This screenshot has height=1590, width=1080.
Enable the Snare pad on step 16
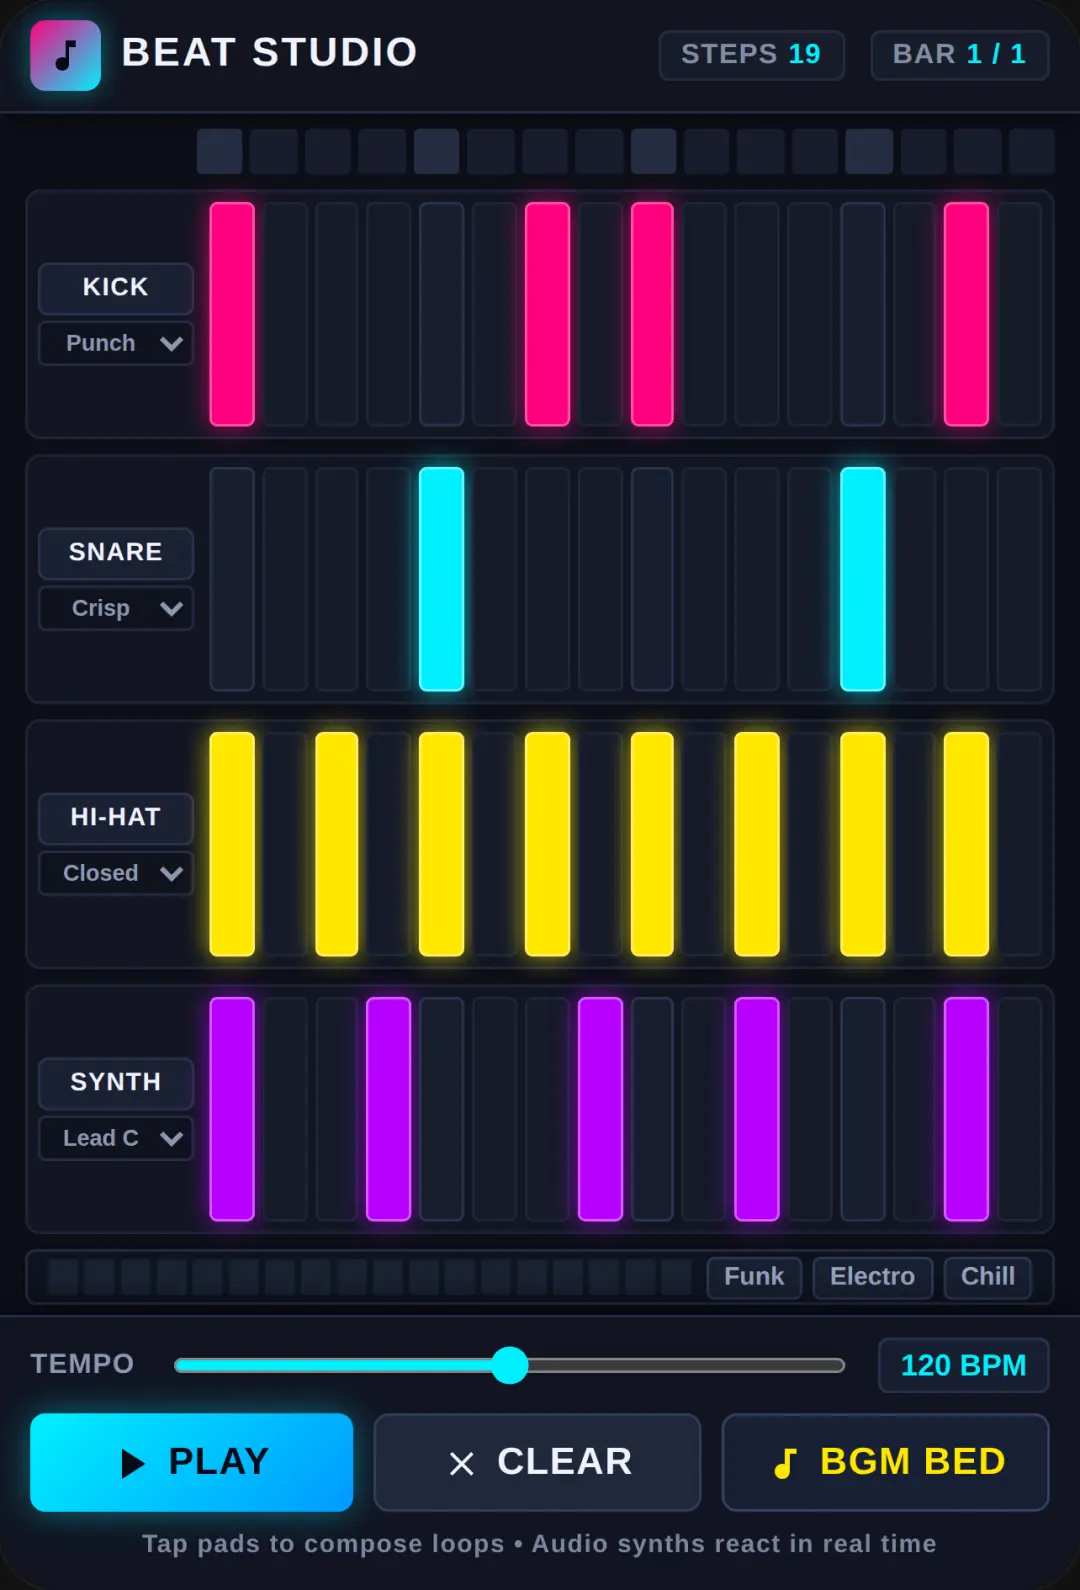pyautogui.click(x=1019, y=579)
